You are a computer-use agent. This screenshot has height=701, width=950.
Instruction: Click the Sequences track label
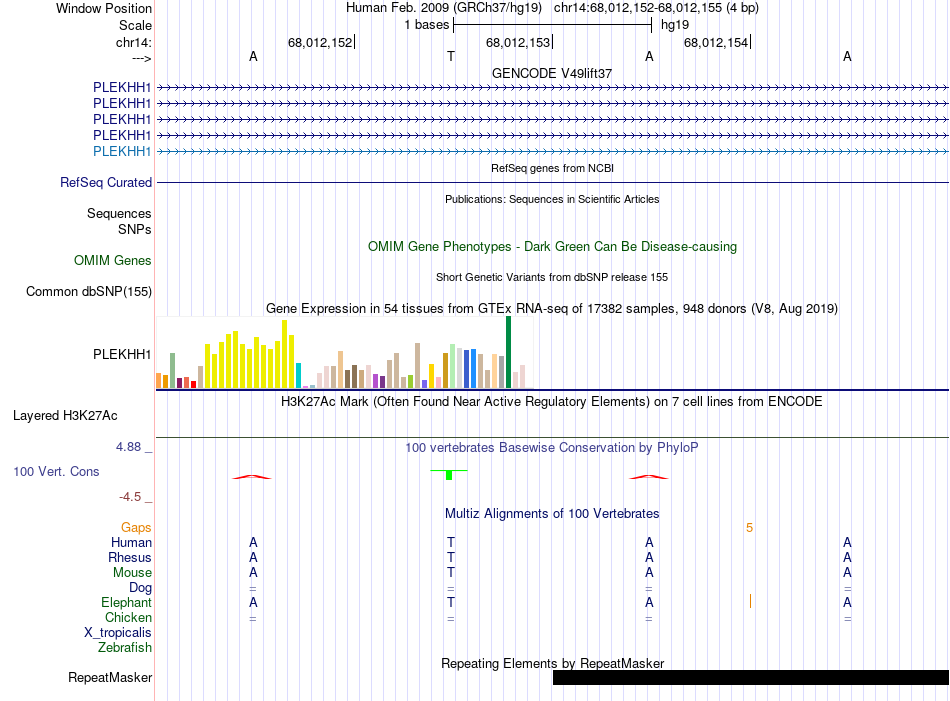point(119,213)
